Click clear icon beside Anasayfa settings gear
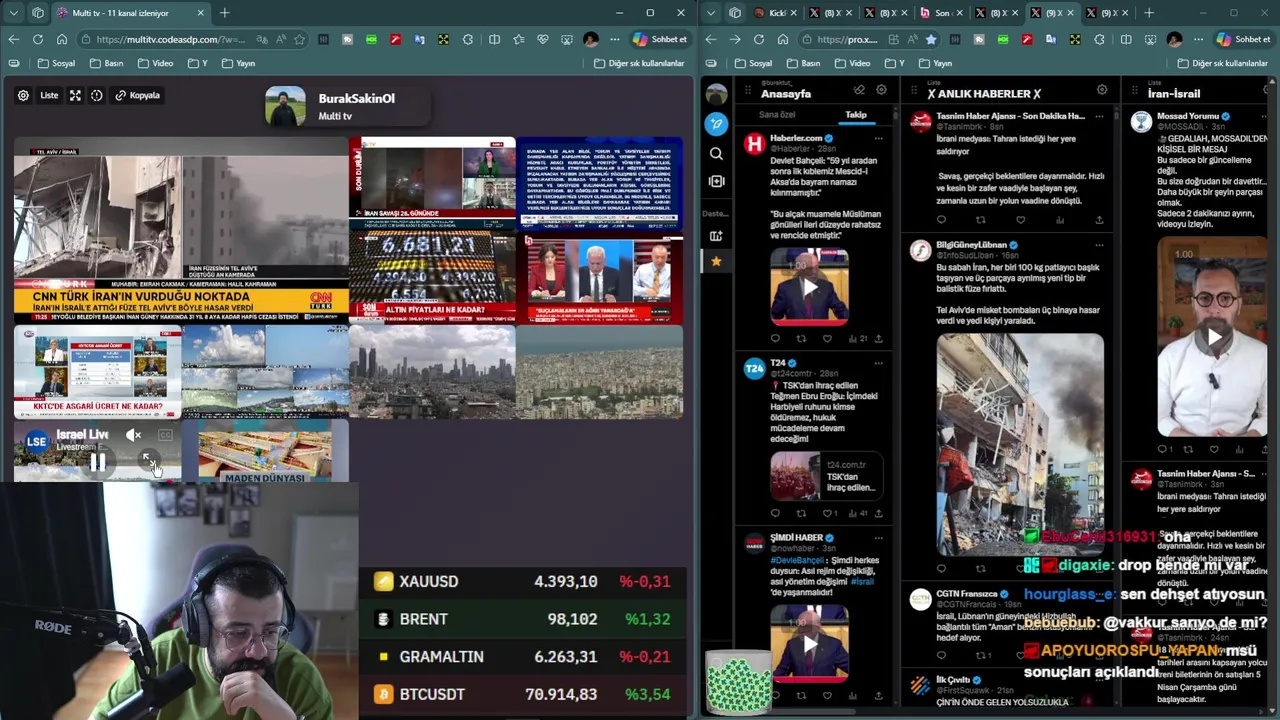The height and width of the screenshot is (720, 1280). (858, 90)
